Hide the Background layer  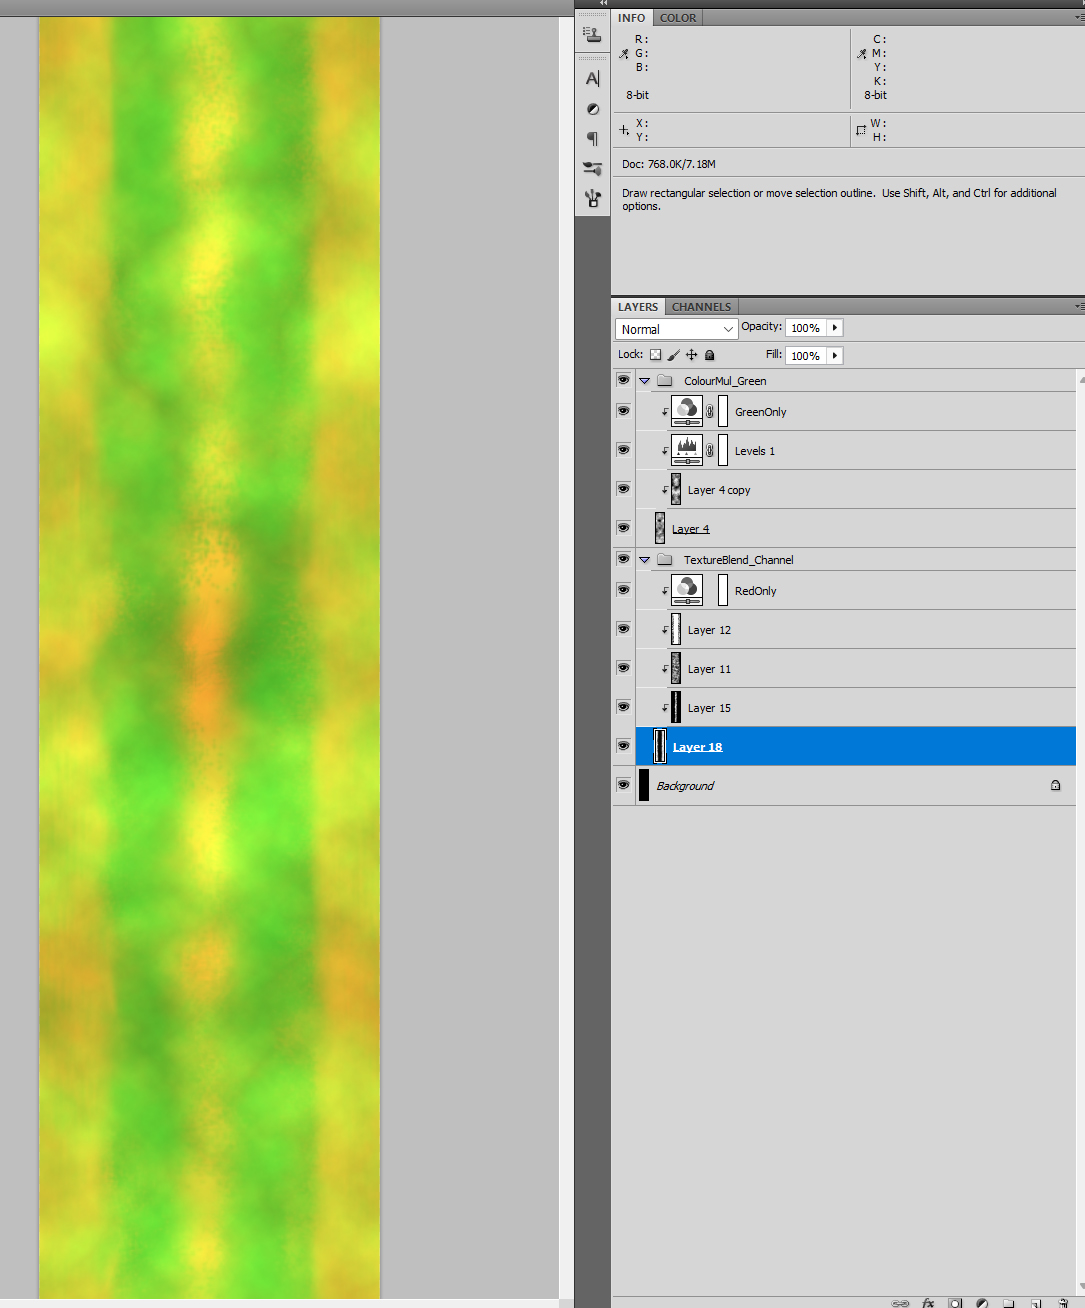click(623, 785)
